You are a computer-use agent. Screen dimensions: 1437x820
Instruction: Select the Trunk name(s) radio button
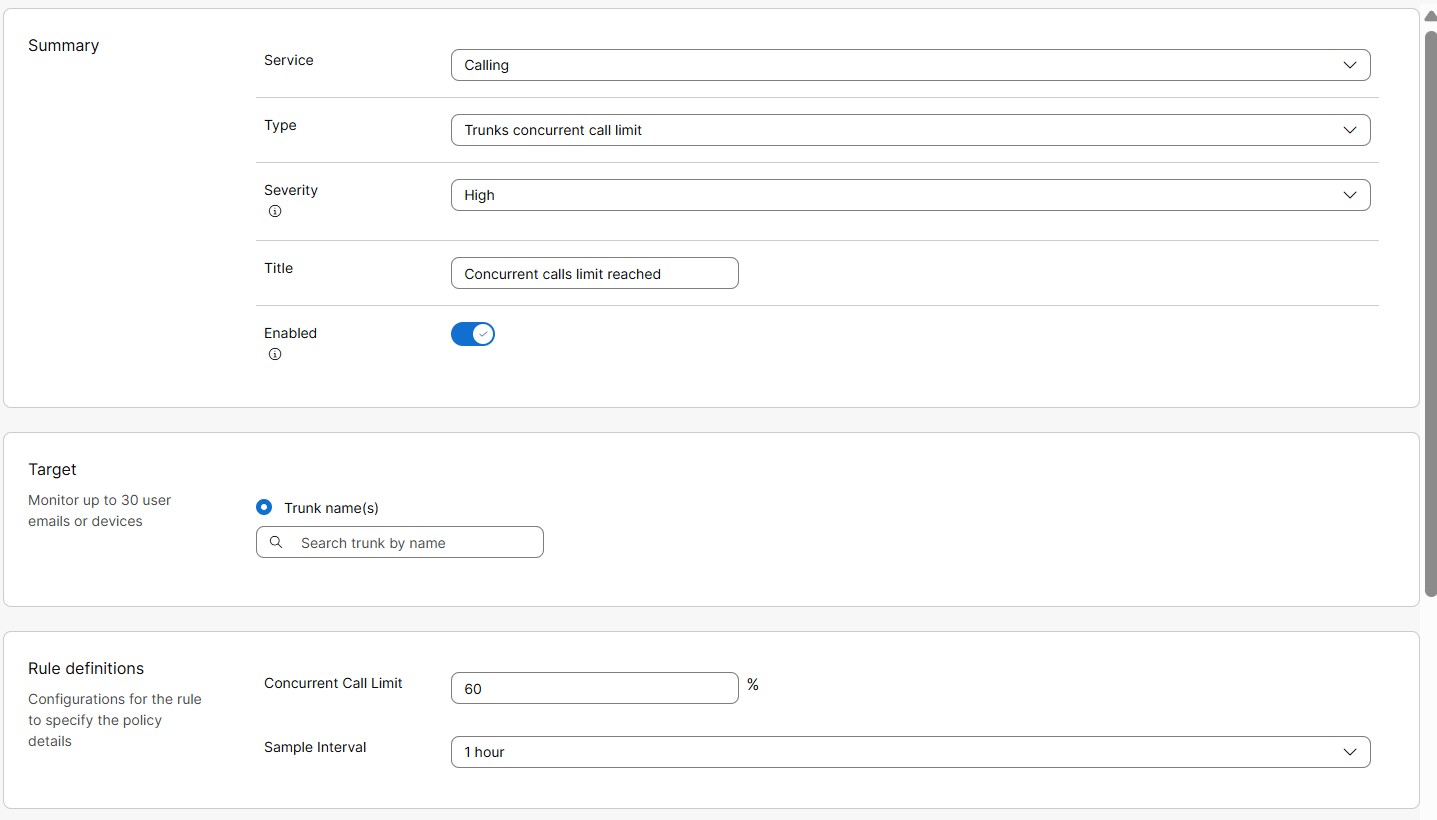263,507
